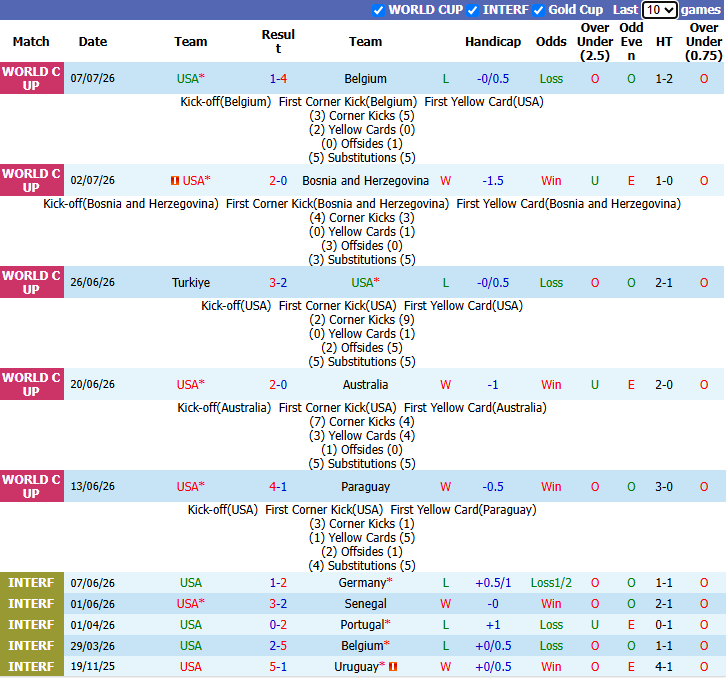Click the Paraguay team name
726x678 pixels.
pyautogui.click(x=365, y=487)
